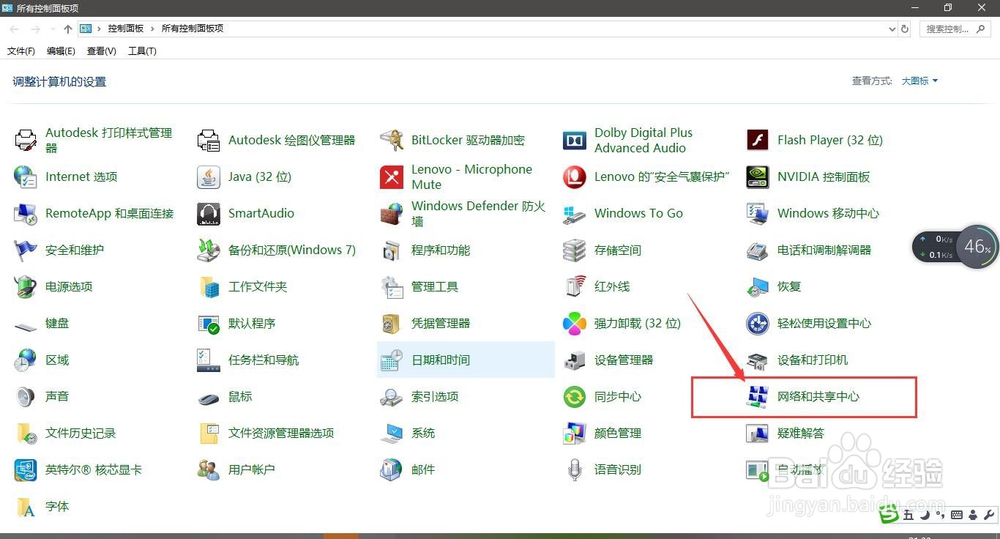
Task: Click the Internet 选项 globe icon
Action: 26,177
